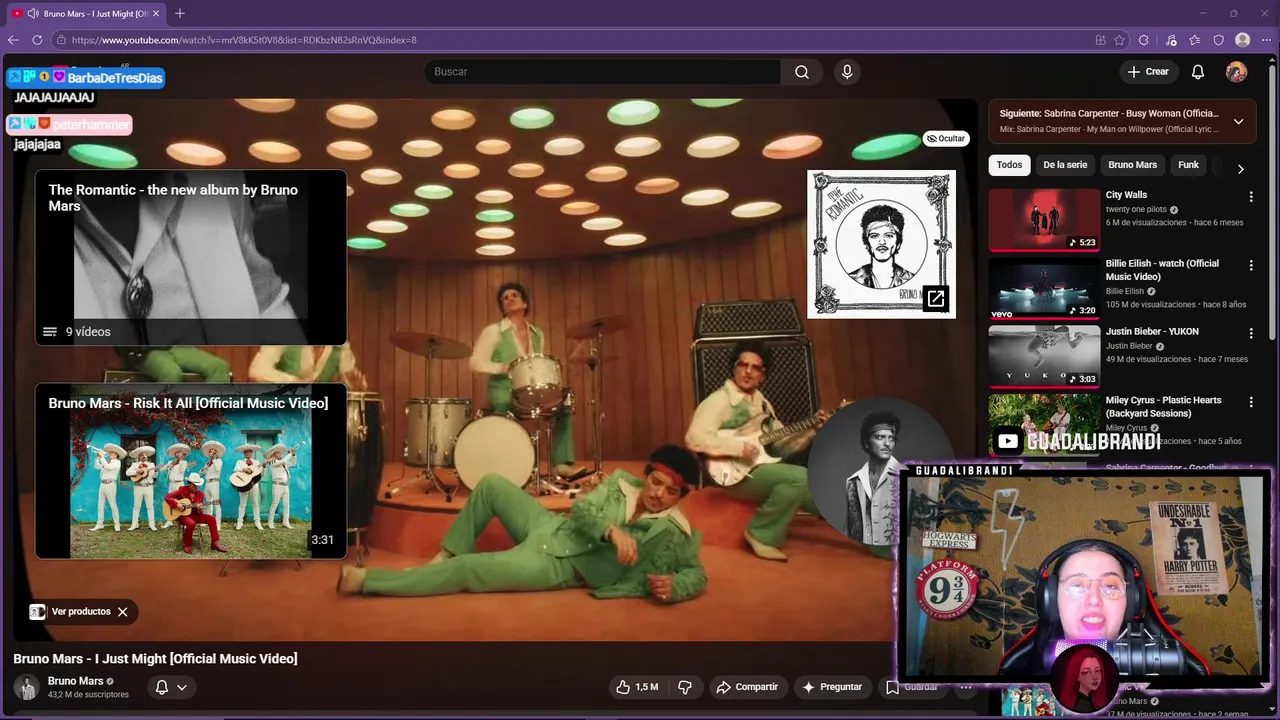Open the browser settings three-dots menu

point(1266,40)
